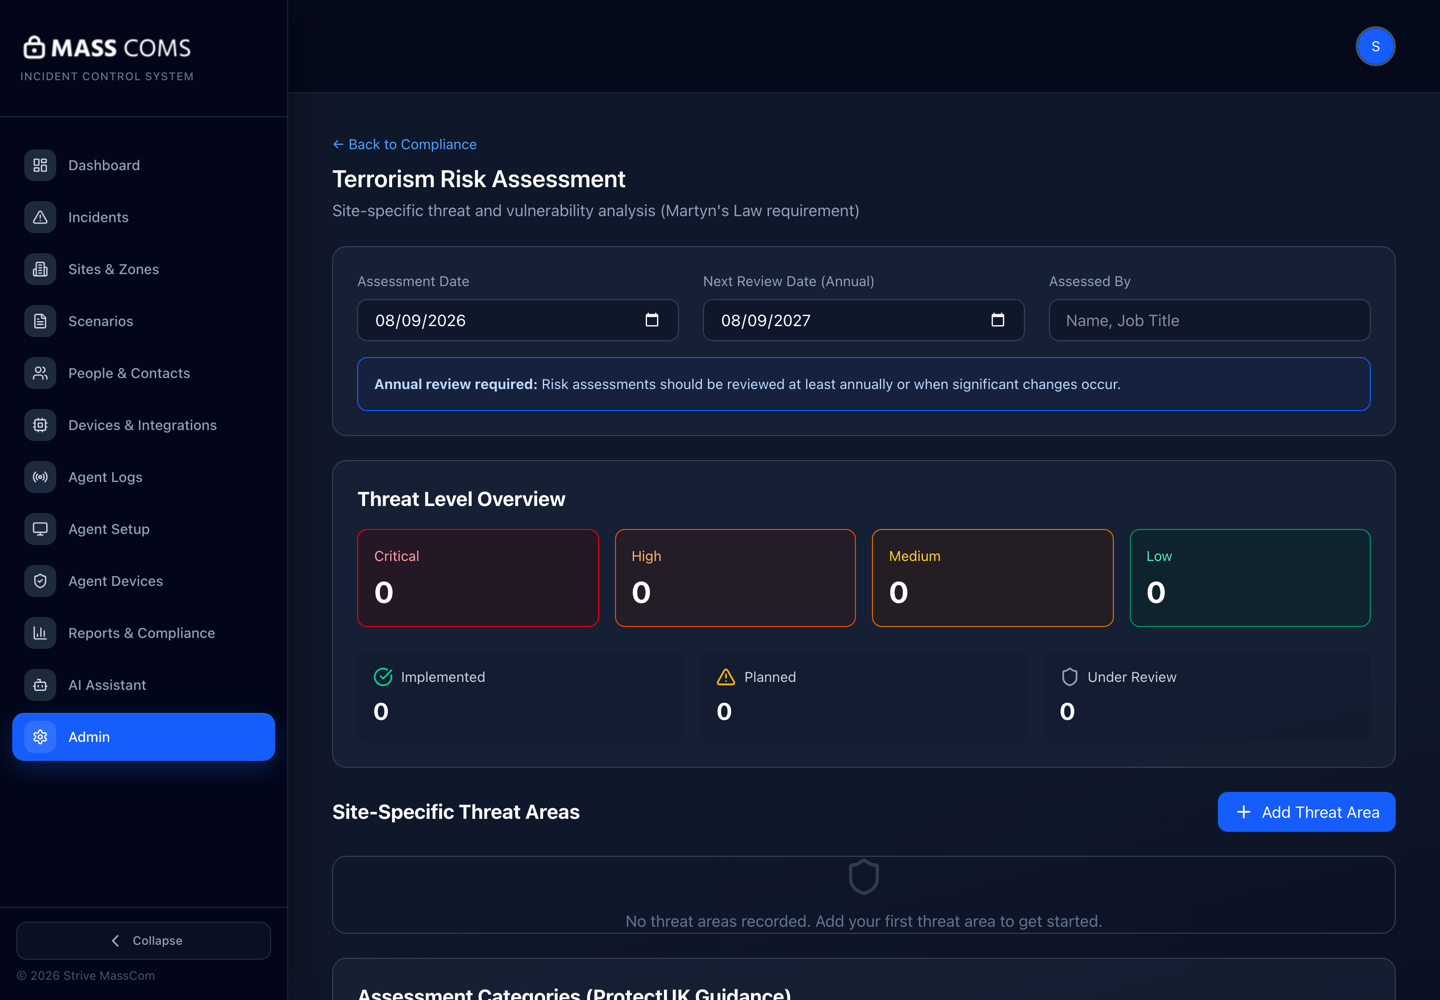Click the plus icon on Add Threat Area
Screen dimensions: 1440x1000
coord(1244,812)
